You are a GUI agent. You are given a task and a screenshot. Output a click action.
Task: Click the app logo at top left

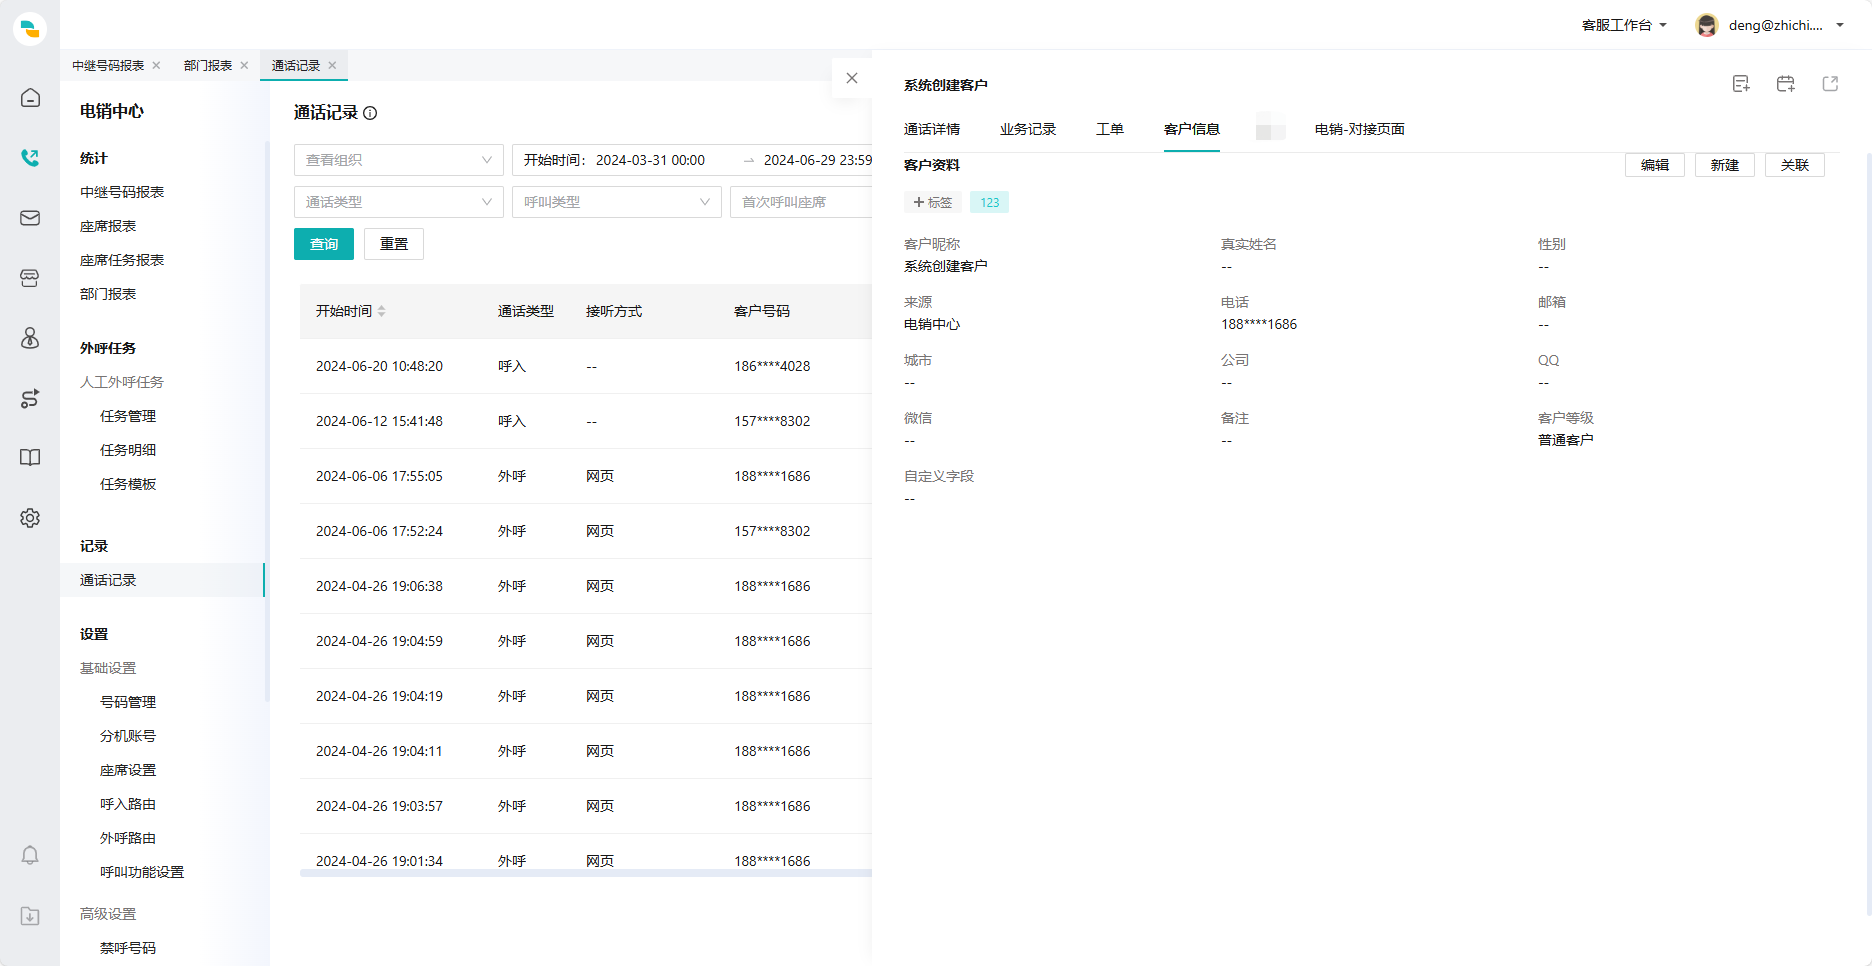(30, 28)
